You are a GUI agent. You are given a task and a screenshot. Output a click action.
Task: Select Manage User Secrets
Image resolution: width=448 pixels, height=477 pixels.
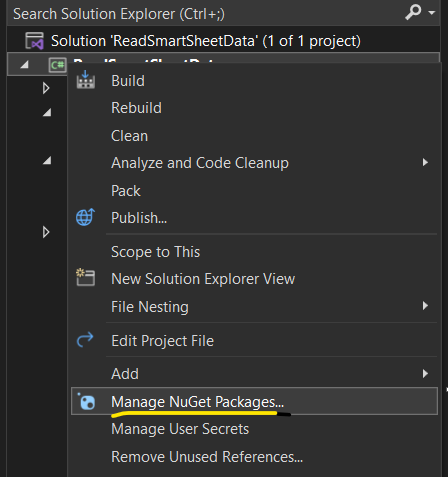[180, 429]
